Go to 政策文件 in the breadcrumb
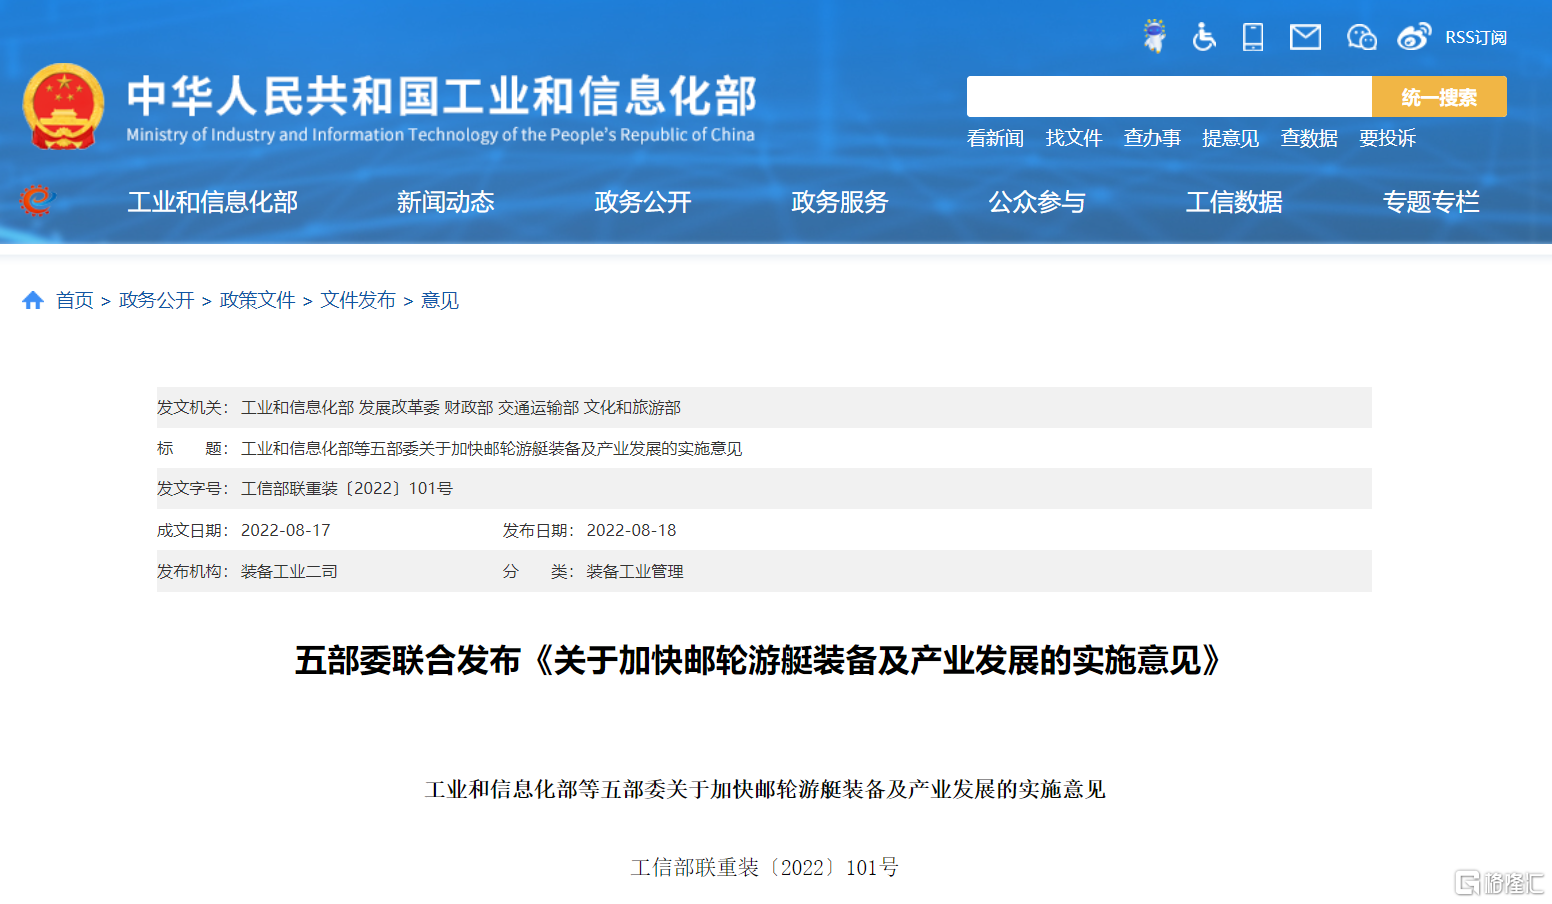1552x904 pixels. pos(257,300)
